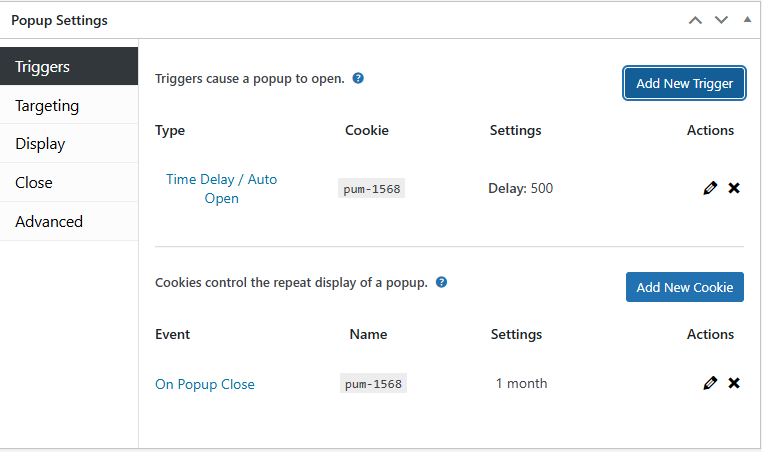Collapse the Popup Settings panel toggle triangle

747,20
